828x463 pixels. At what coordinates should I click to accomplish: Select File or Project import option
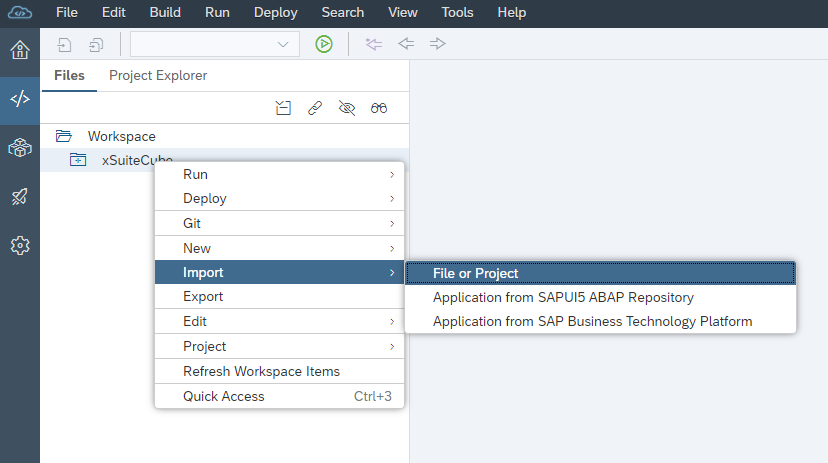tap(600, 273)
